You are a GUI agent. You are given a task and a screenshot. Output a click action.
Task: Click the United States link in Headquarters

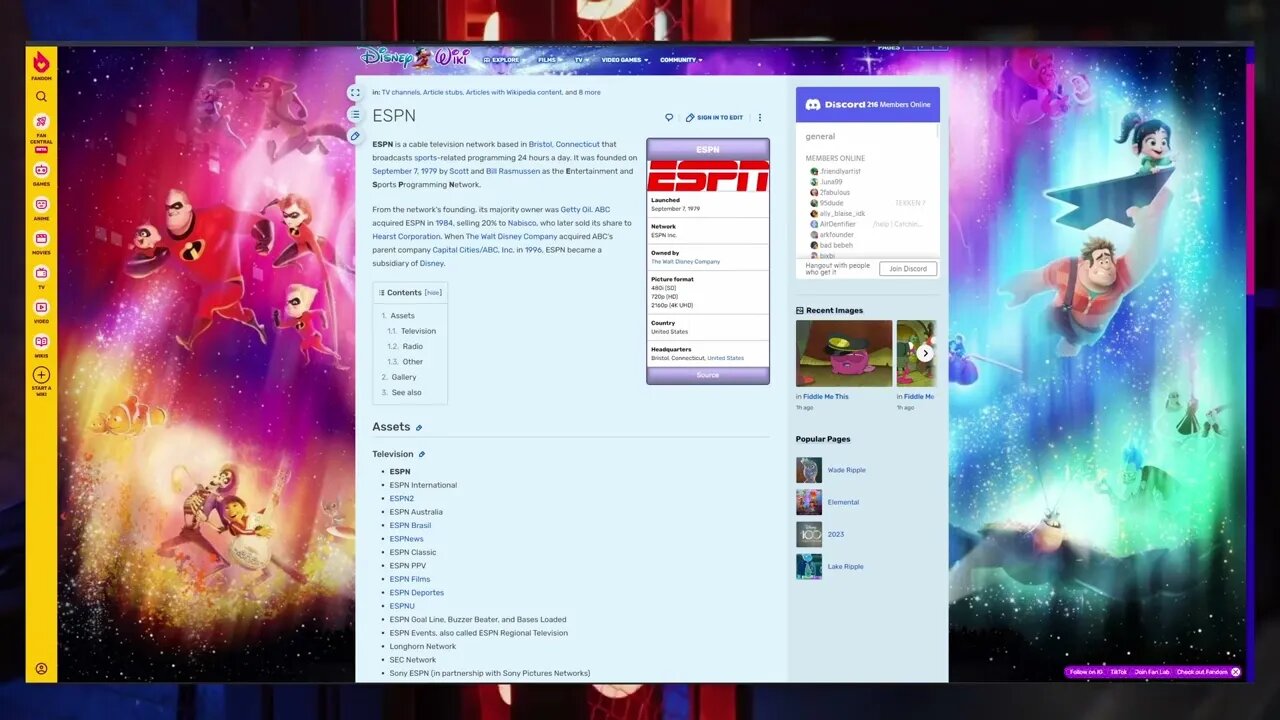(725, 358)
